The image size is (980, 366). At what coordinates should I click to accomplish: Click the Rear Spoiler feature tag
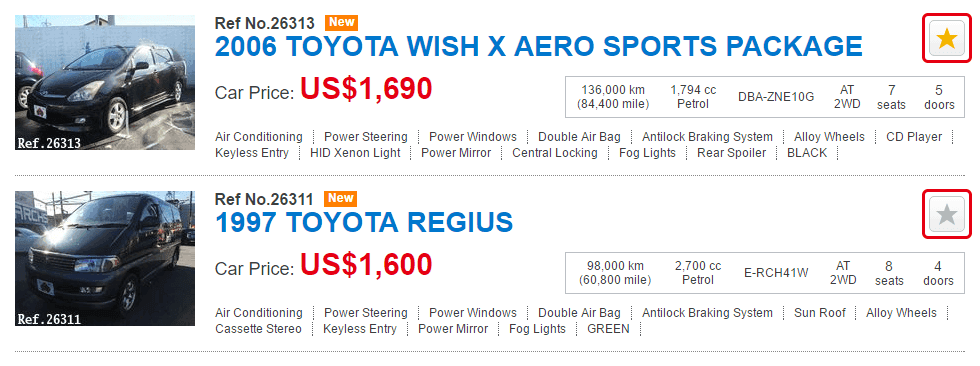click(731, 153)
